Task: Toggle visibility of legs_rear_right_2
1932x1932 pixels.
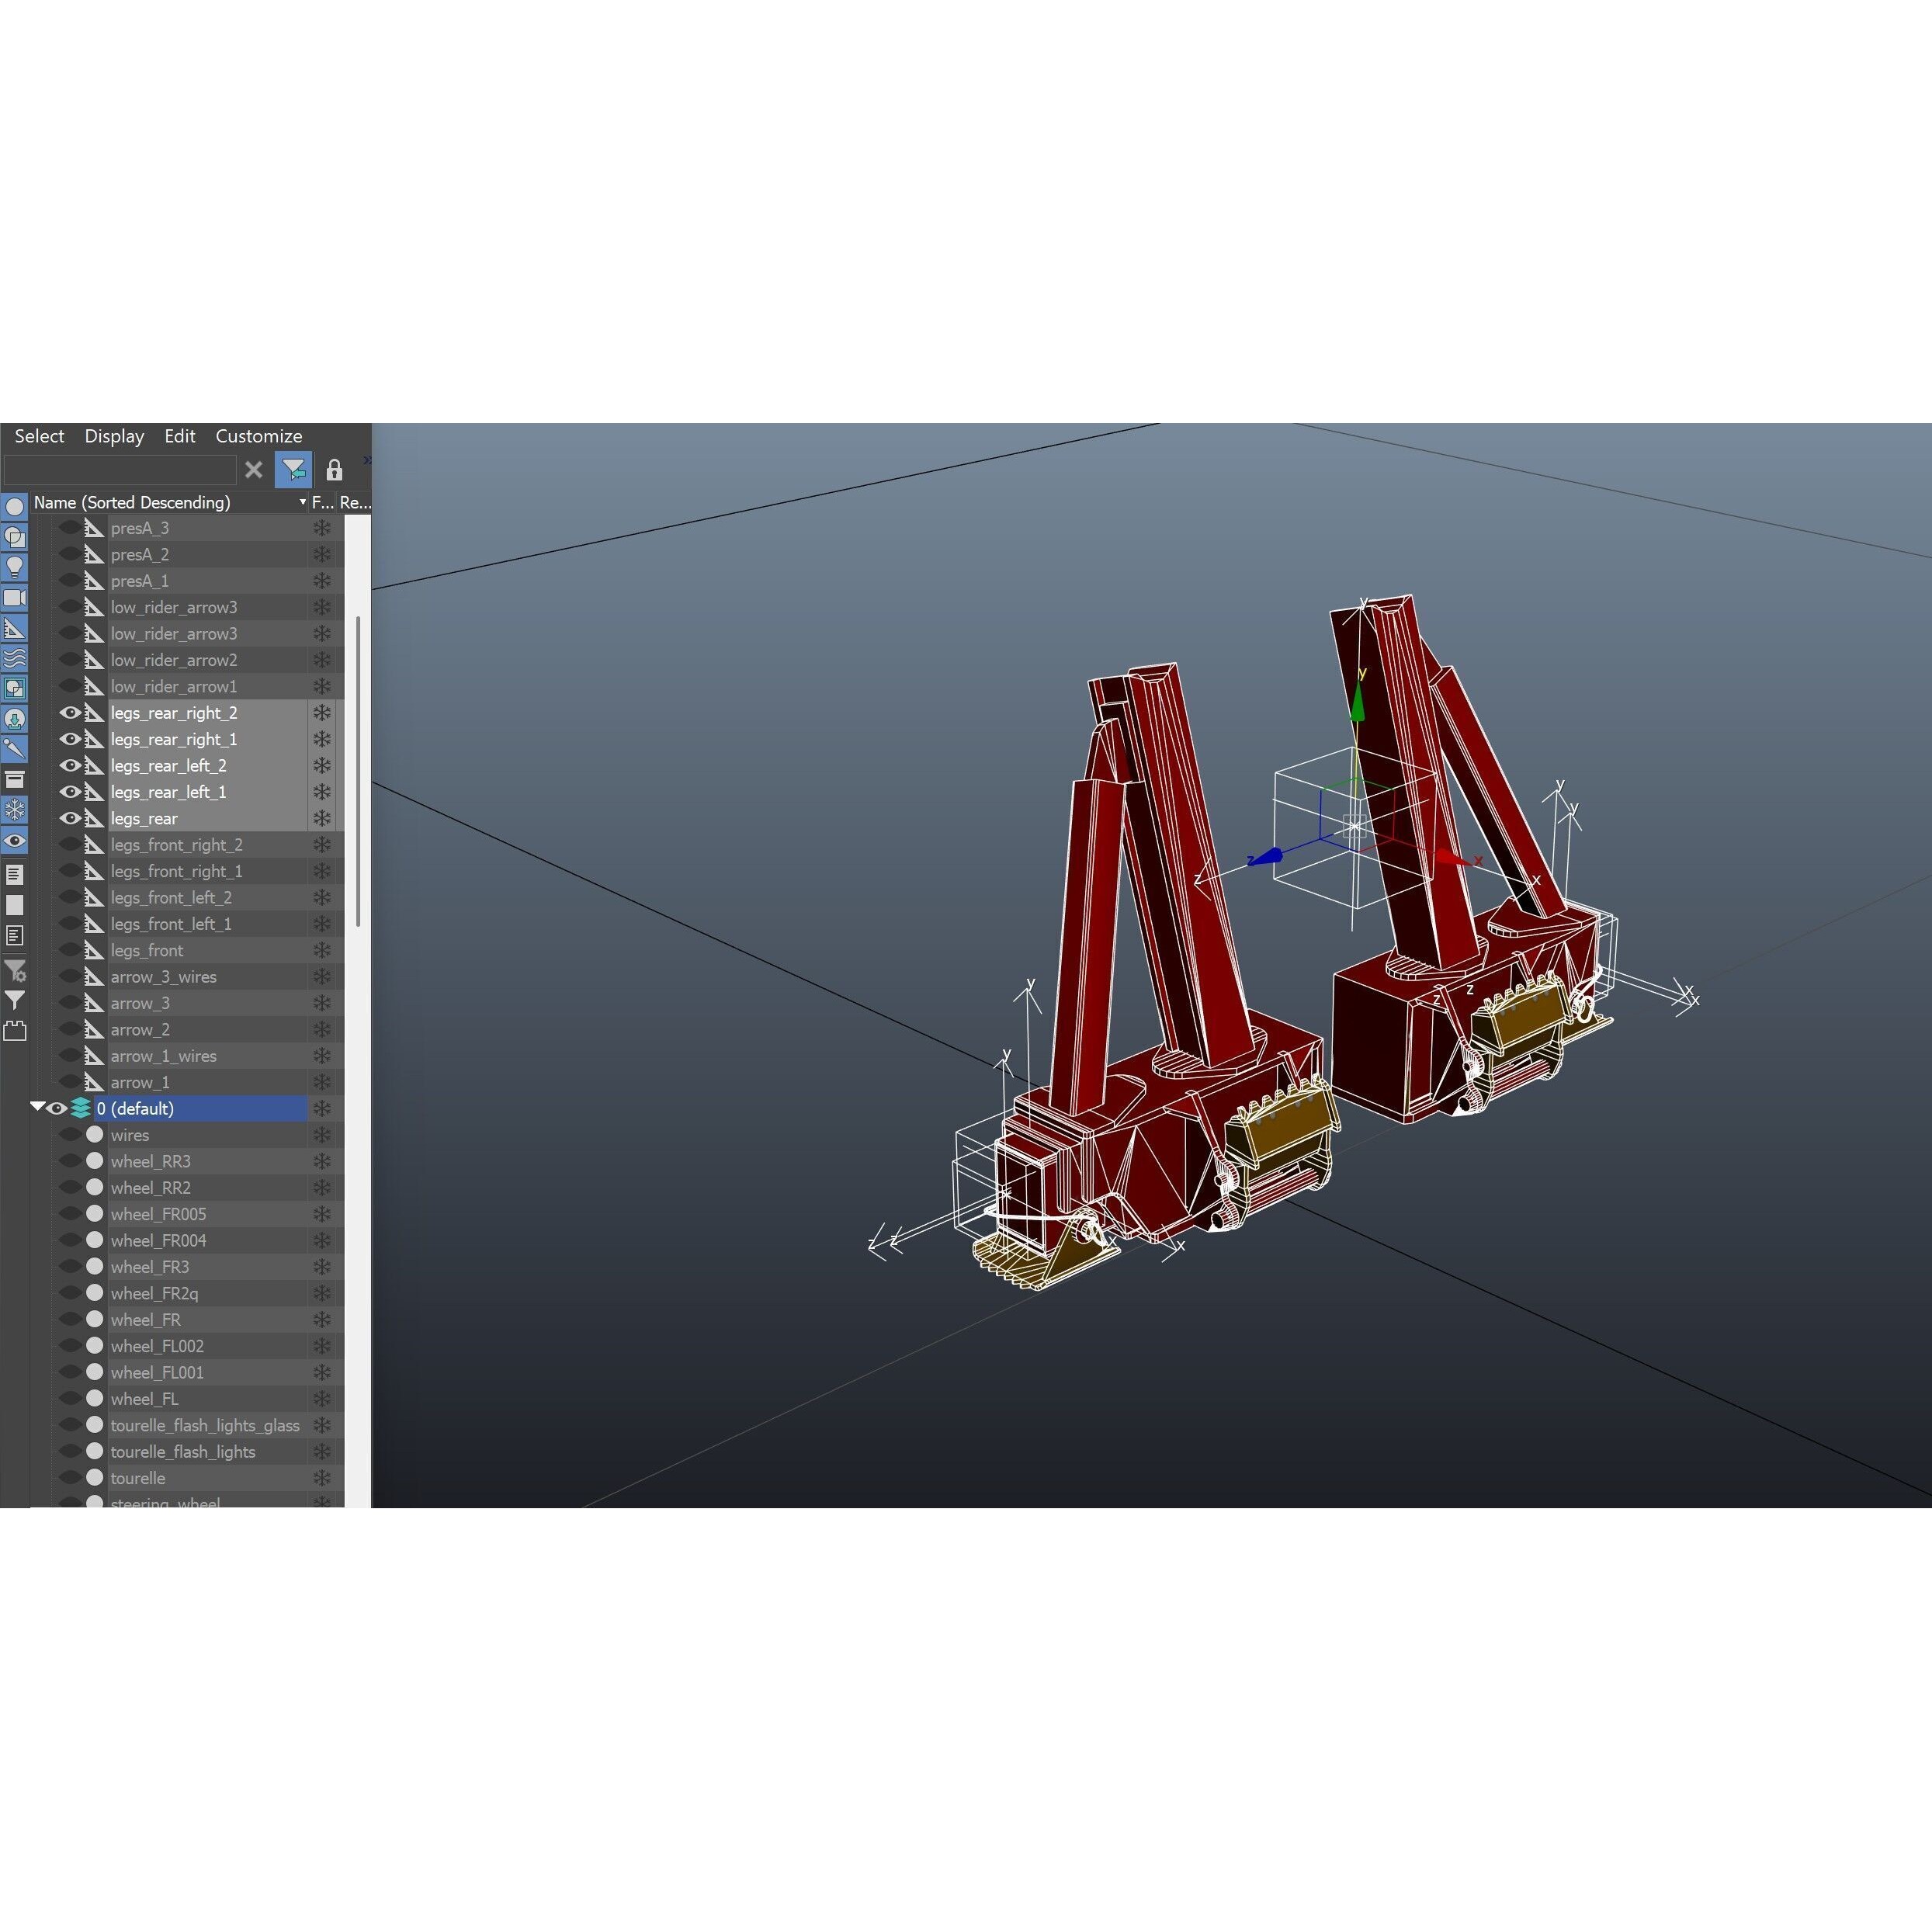Action: 71,712
